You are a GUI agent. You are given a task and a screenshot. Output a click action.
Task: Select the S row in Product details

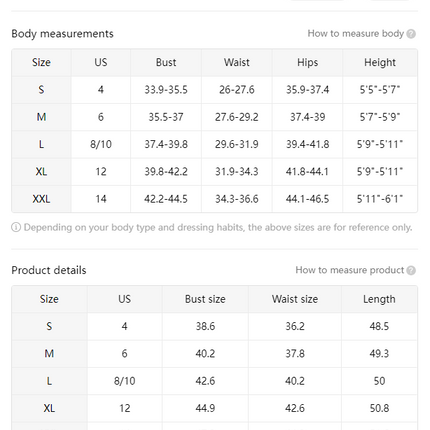pyautogui.click(x=215, y=326)
